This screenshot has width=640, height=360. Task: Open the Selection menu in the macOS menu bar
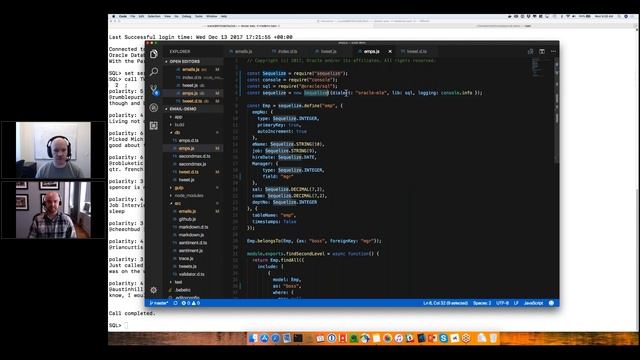coord(154,16)
